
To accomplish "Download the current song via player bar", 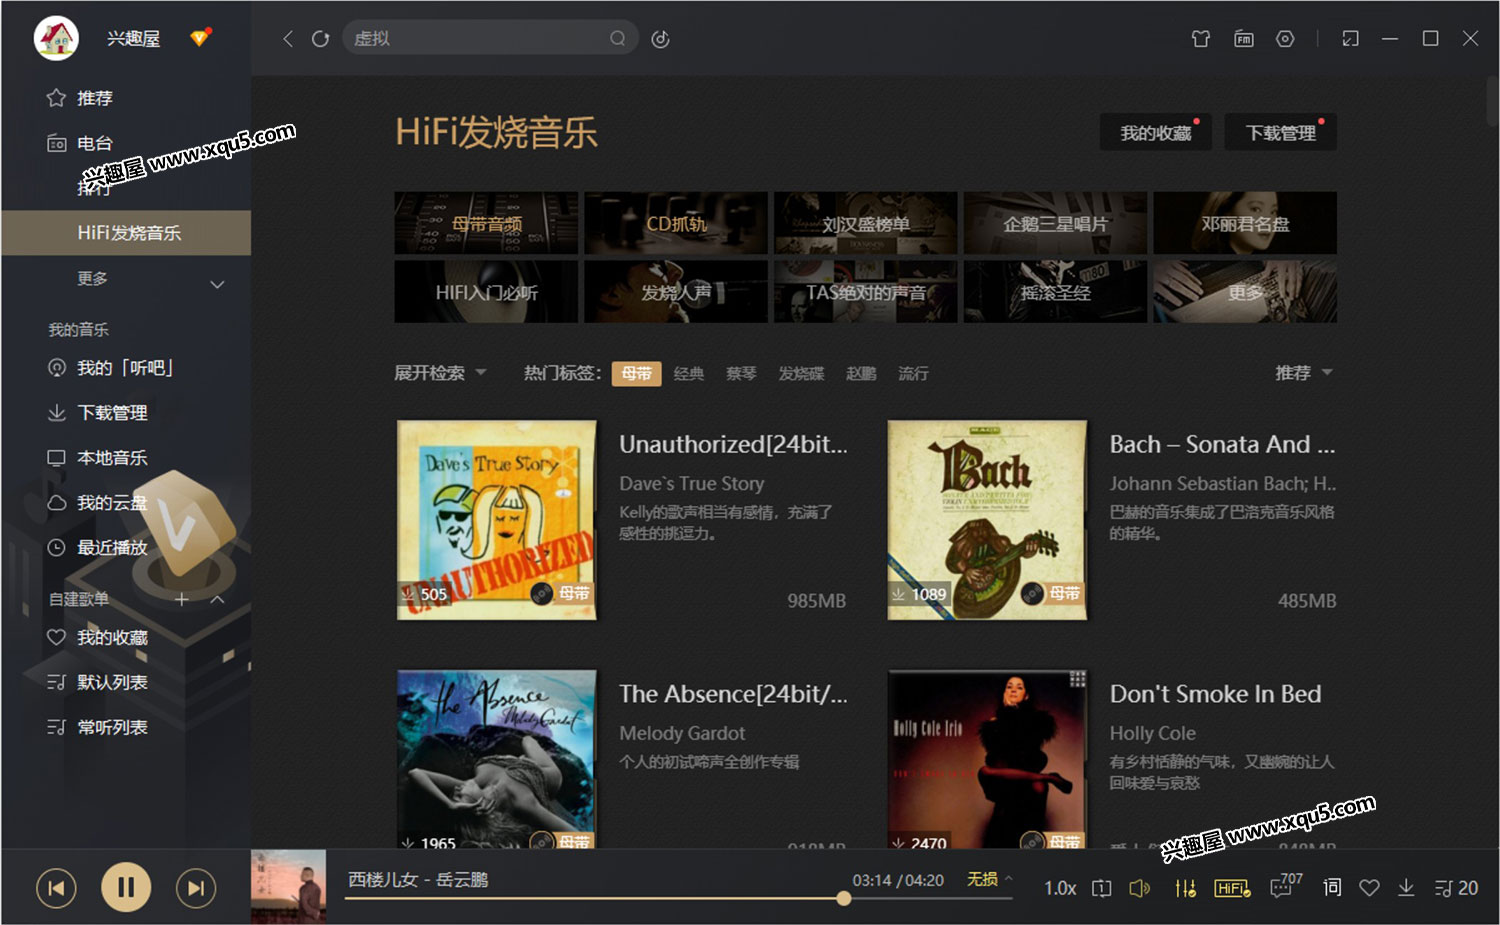I will [1406, 888].
